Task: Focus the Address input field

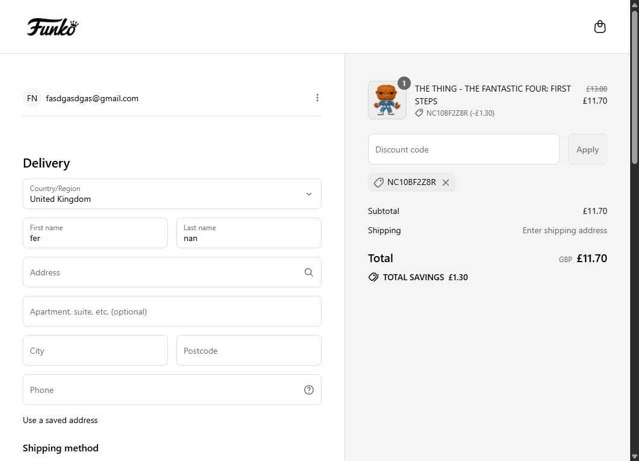Action: point(160,272)
